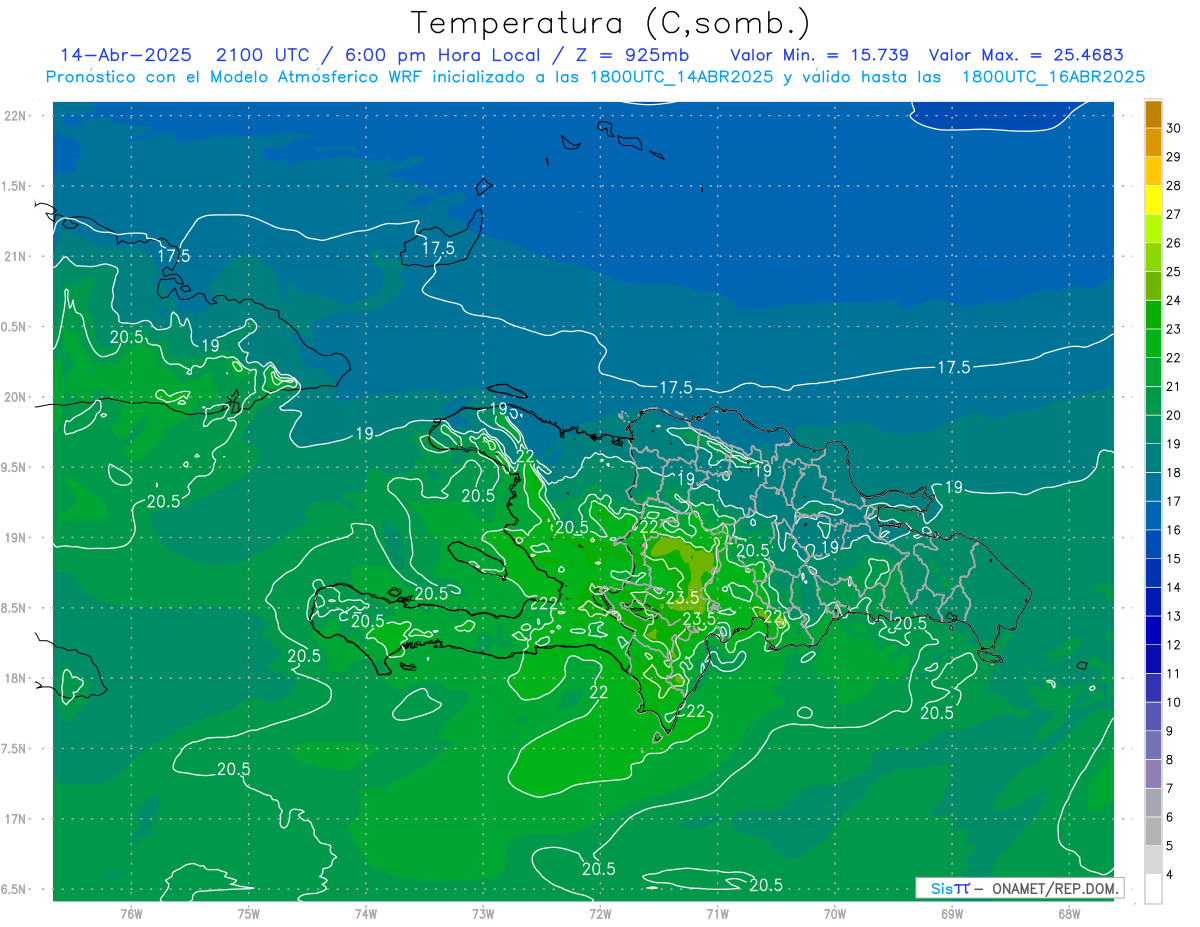Click the legend value '16'
This screenshot has width=1200, height=927.
tap(1174, 530)
